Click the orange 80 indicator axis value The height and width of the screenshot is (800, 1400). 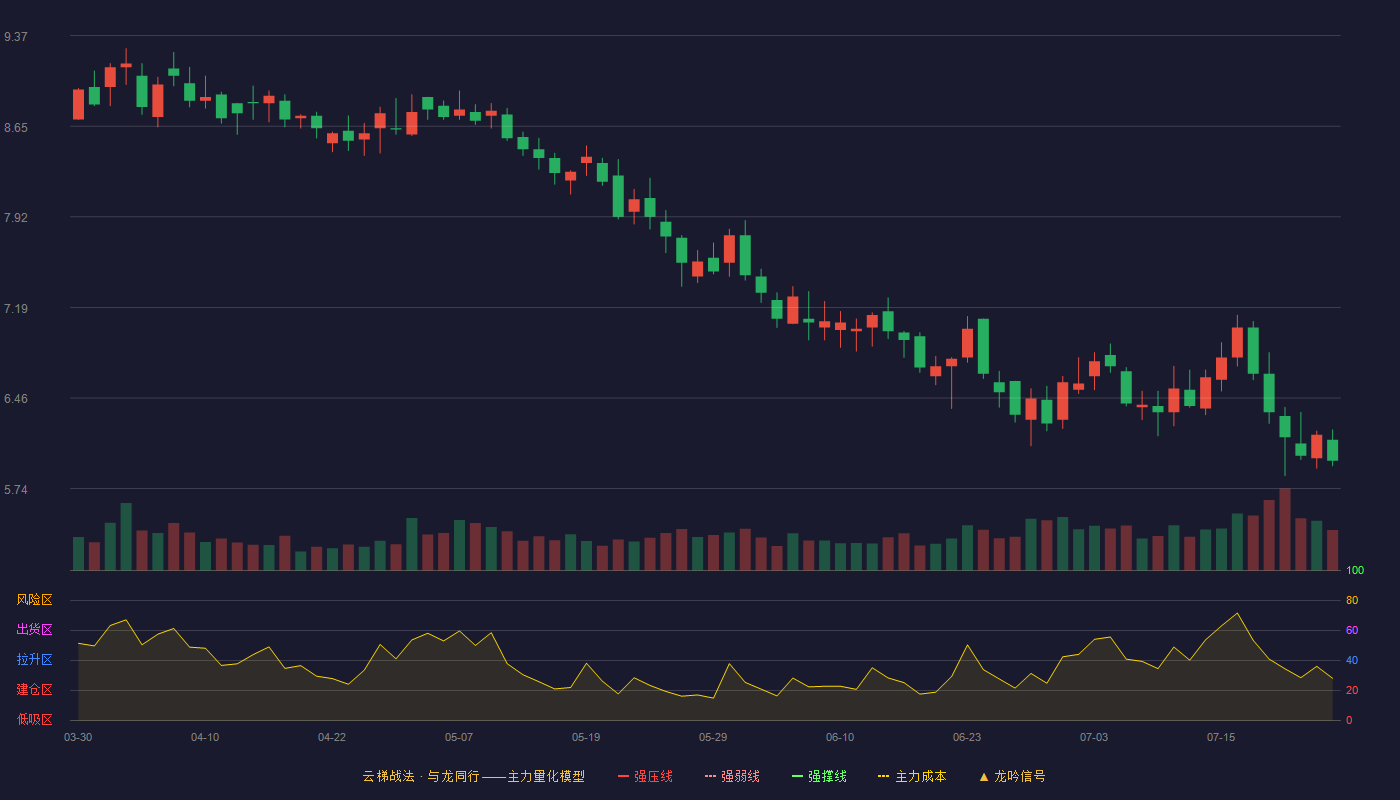click(1352, 600)
